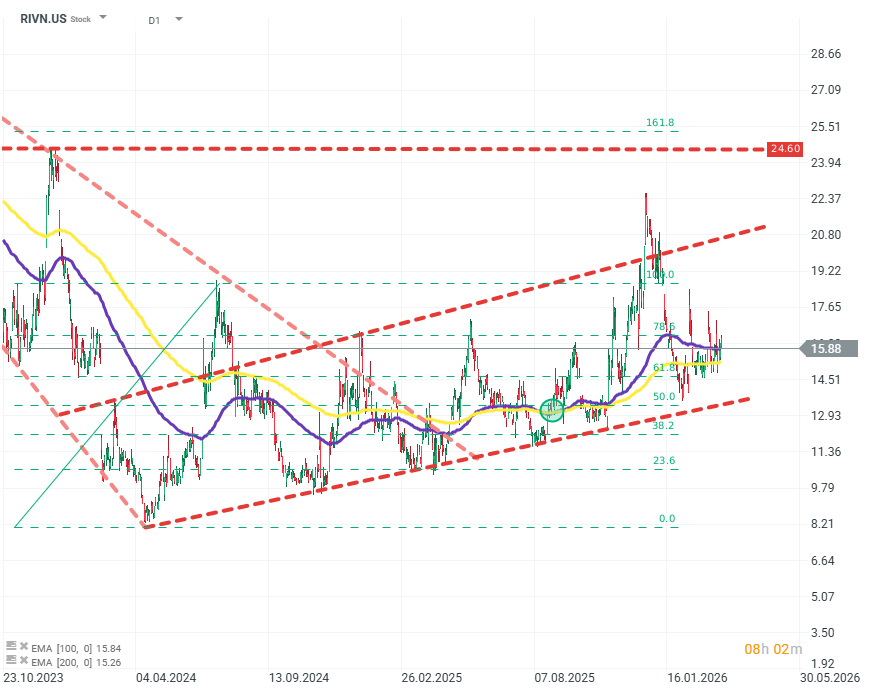Click the 08h 02m candle countdown timer
This screenshot has width=871, height=694.
(773, 650)
